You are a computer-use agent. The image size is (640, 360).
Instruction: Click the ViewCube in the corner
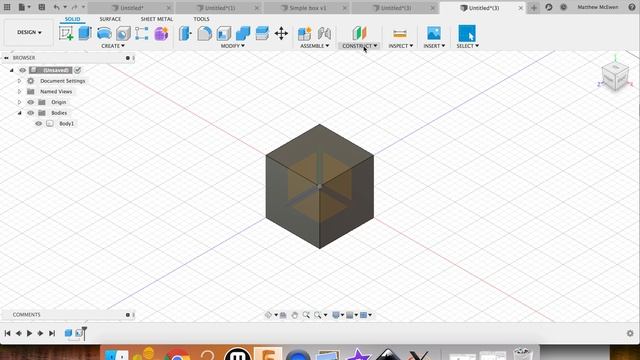[x=615, y=76]
